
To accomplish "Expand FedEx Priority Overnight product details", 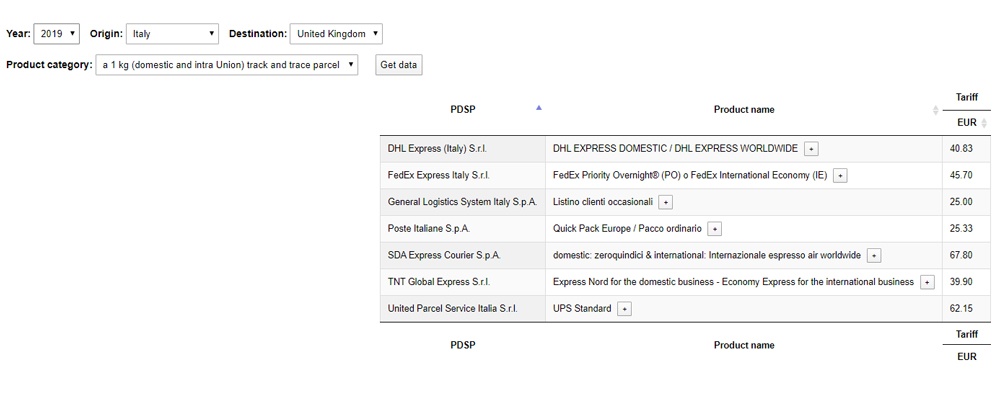I will (841, 175).
